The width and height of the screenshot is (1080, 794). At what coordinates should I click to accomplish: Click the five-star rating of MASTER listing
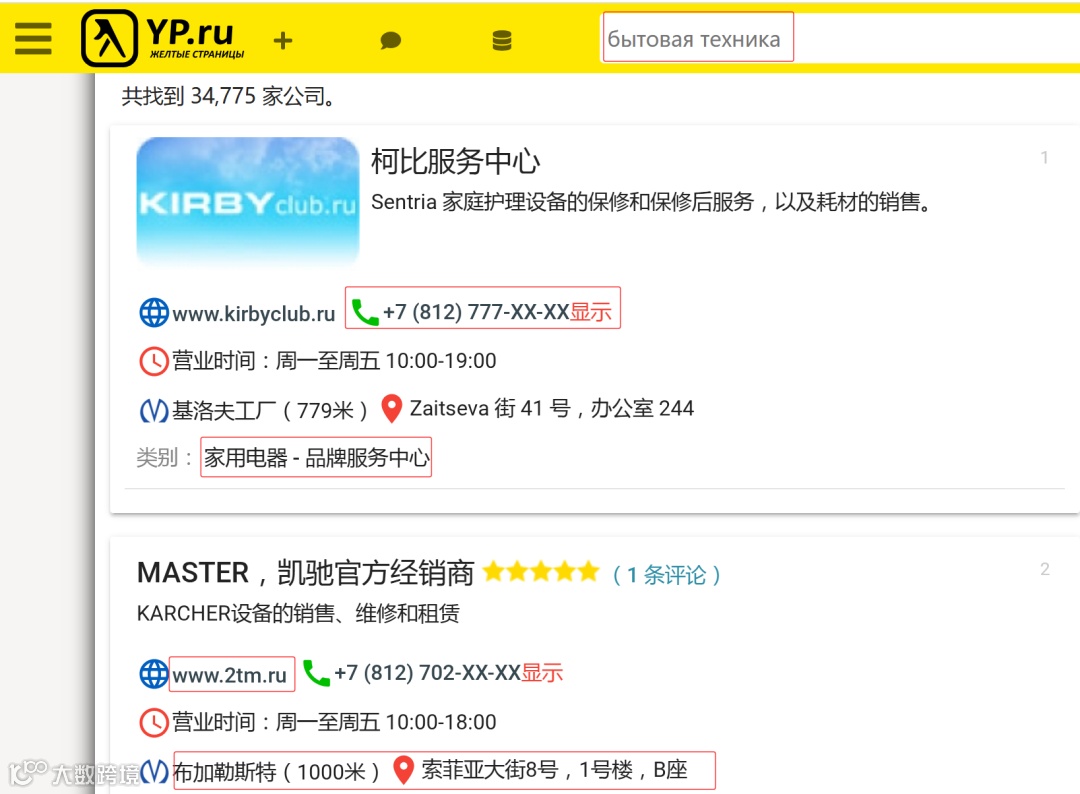(x=541, y=572)
